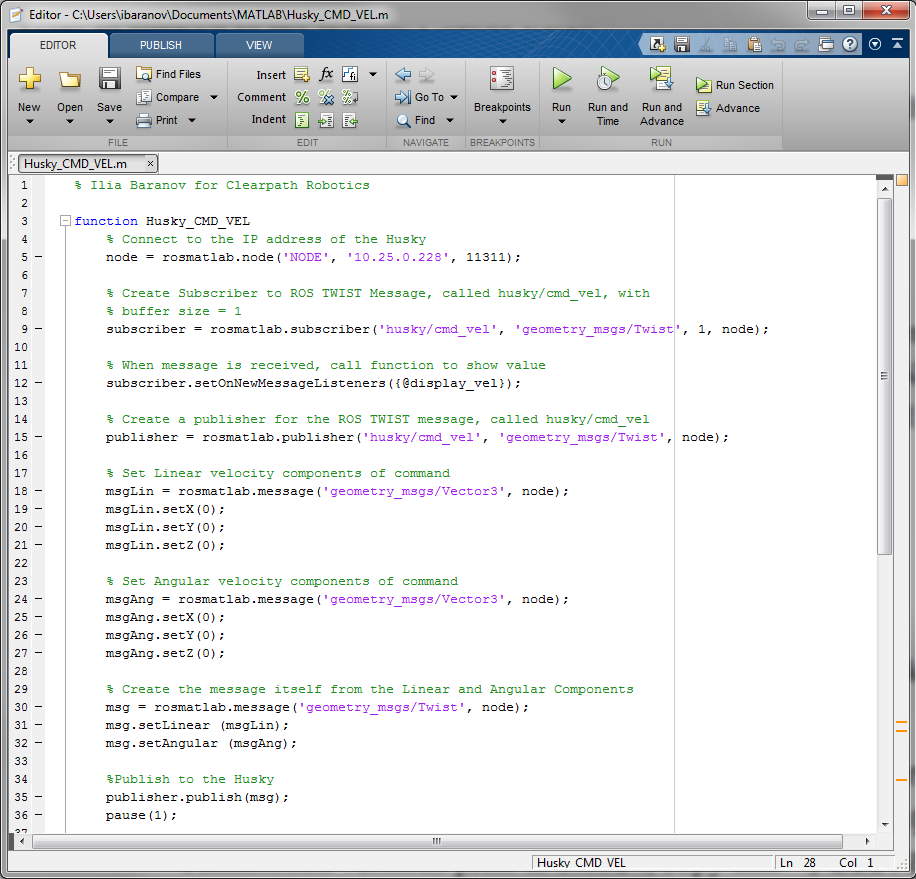
Task: Click the Comment percent icon
Action: click(x=302, y=97)
